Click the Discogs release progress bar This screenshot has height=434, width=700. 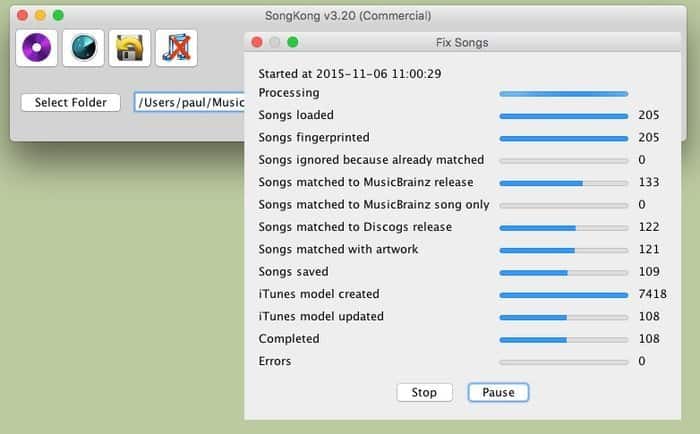click(x=563, y=228)
